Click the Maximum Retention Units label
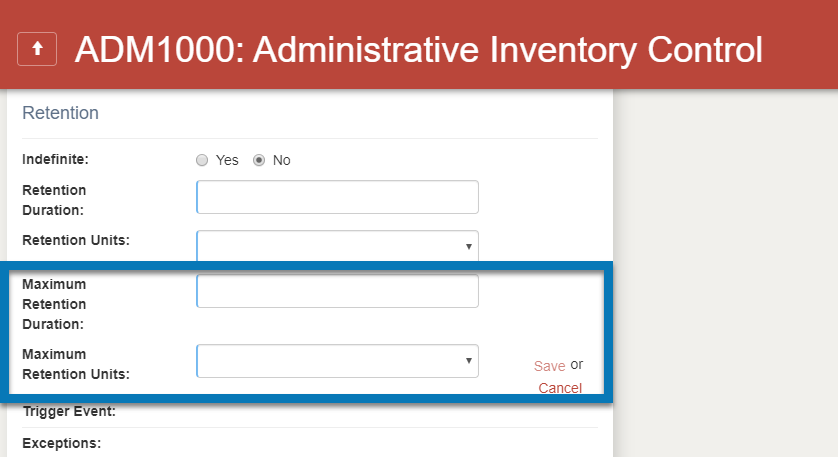Image resolution: width=838 pixels, height=457 pixels. pyautogui.click(x=76, y=364)
